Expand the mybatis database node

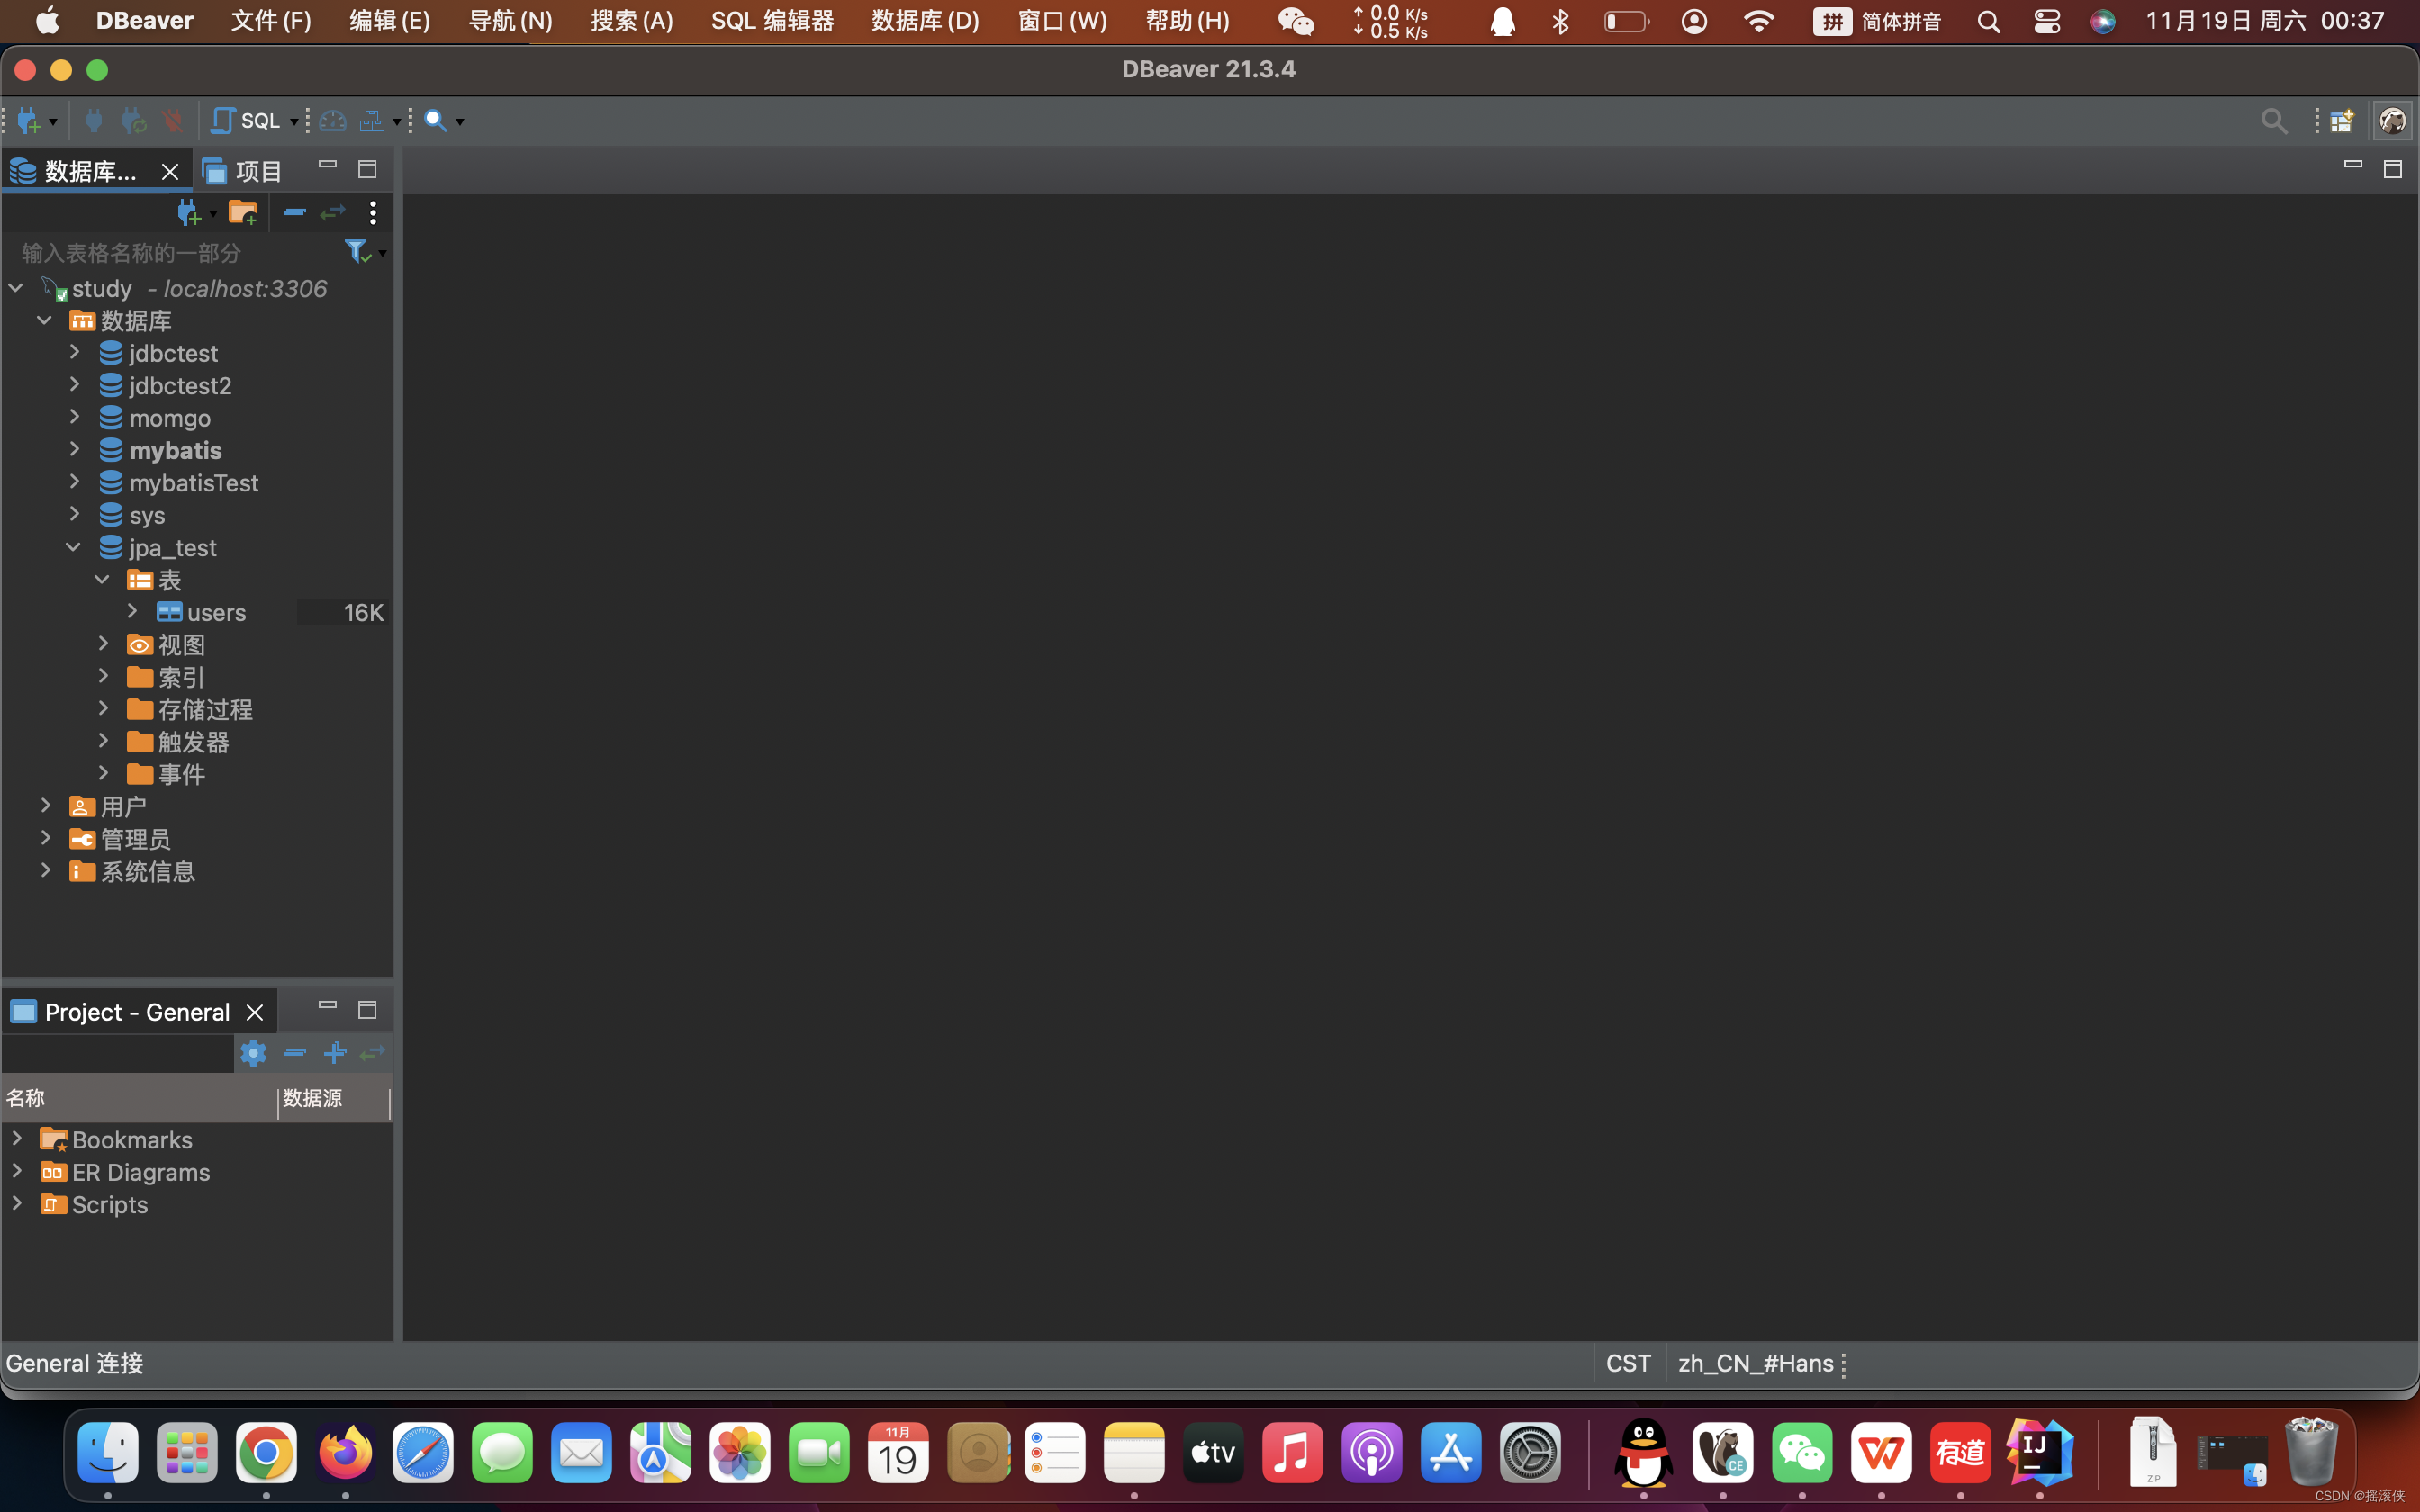pyautogui.click(x=75, y=450)
